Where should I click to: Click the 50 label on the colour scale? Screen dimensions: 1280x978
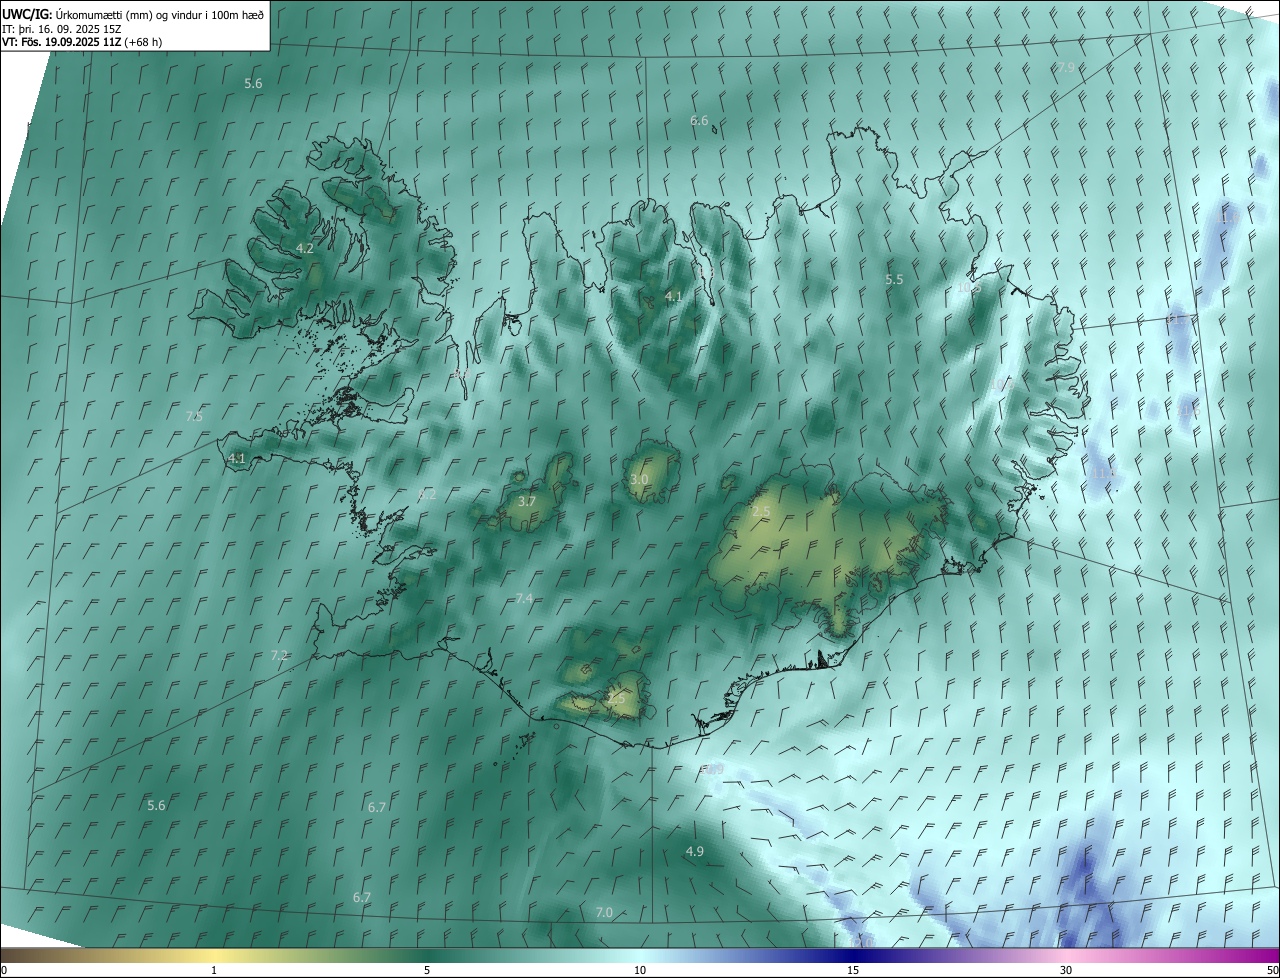pyautogui.click(x=1272, y=970)
